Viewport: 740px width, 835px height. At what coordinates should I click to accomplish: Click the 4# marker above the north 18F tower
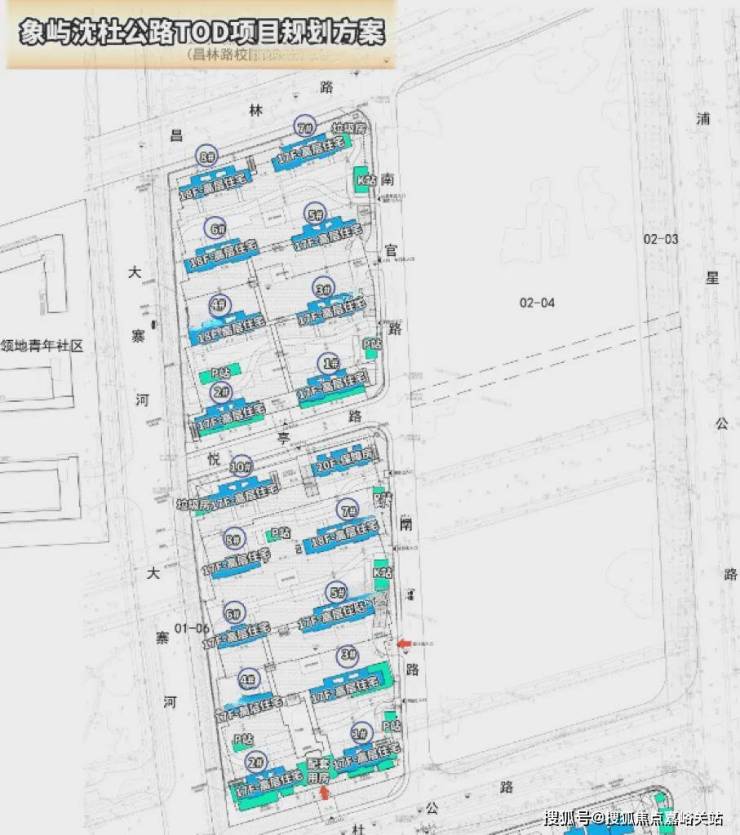coord(219,305)
